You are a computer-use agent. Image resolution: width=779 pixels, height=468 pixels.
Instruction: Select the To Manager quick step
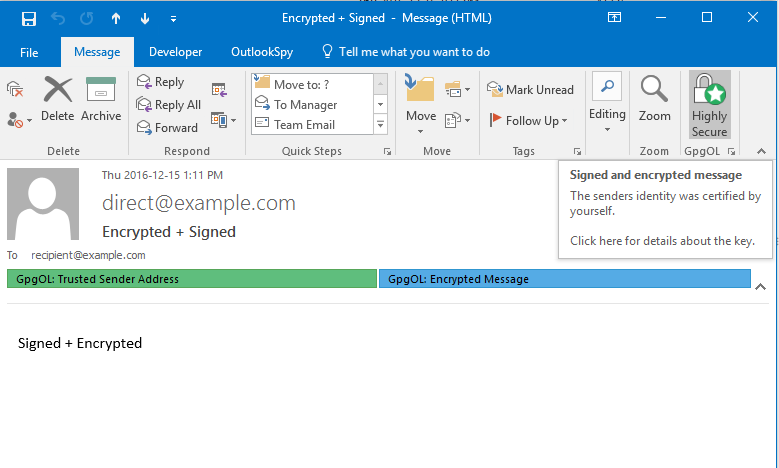(x=305, y=105)
